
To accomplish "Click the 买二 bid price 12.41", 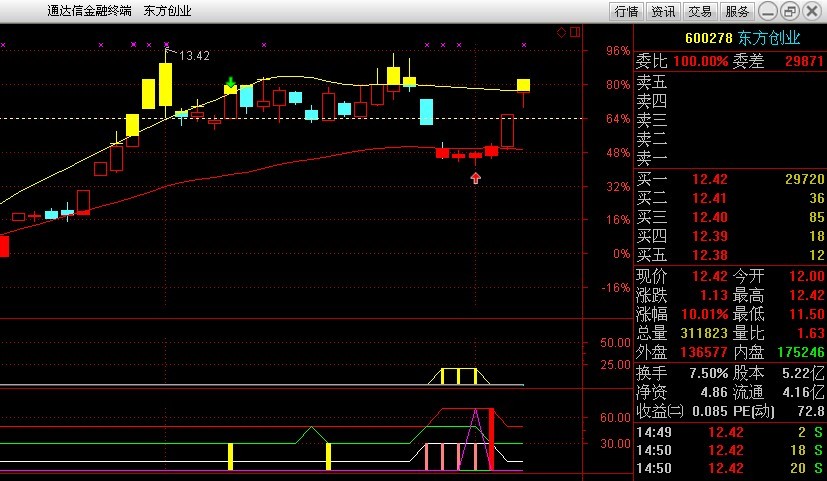I will 709,198.
